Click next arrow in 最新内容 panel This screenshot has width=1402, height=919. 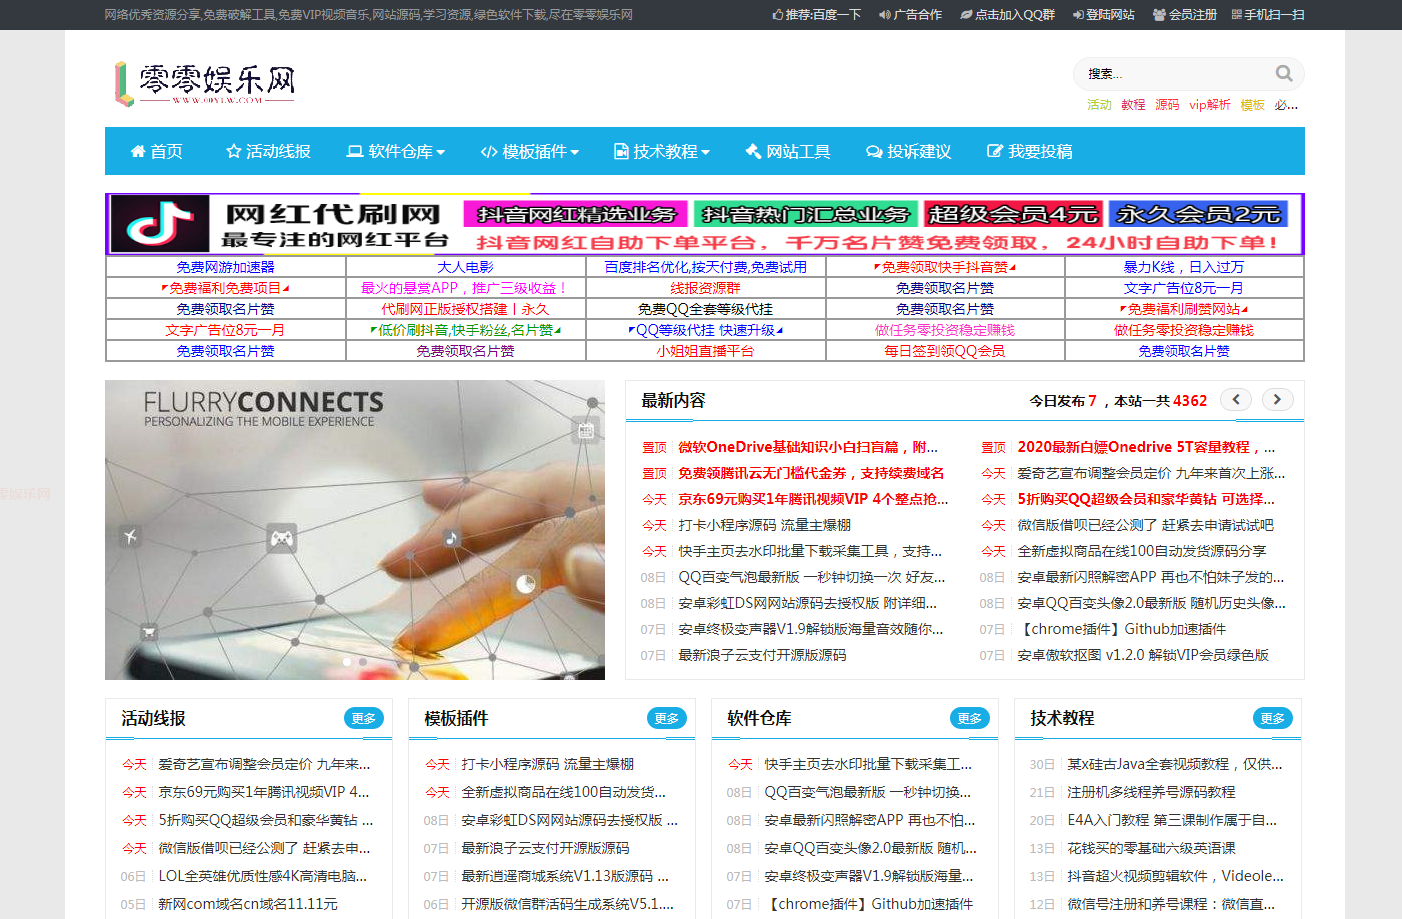click(1277, 399)
